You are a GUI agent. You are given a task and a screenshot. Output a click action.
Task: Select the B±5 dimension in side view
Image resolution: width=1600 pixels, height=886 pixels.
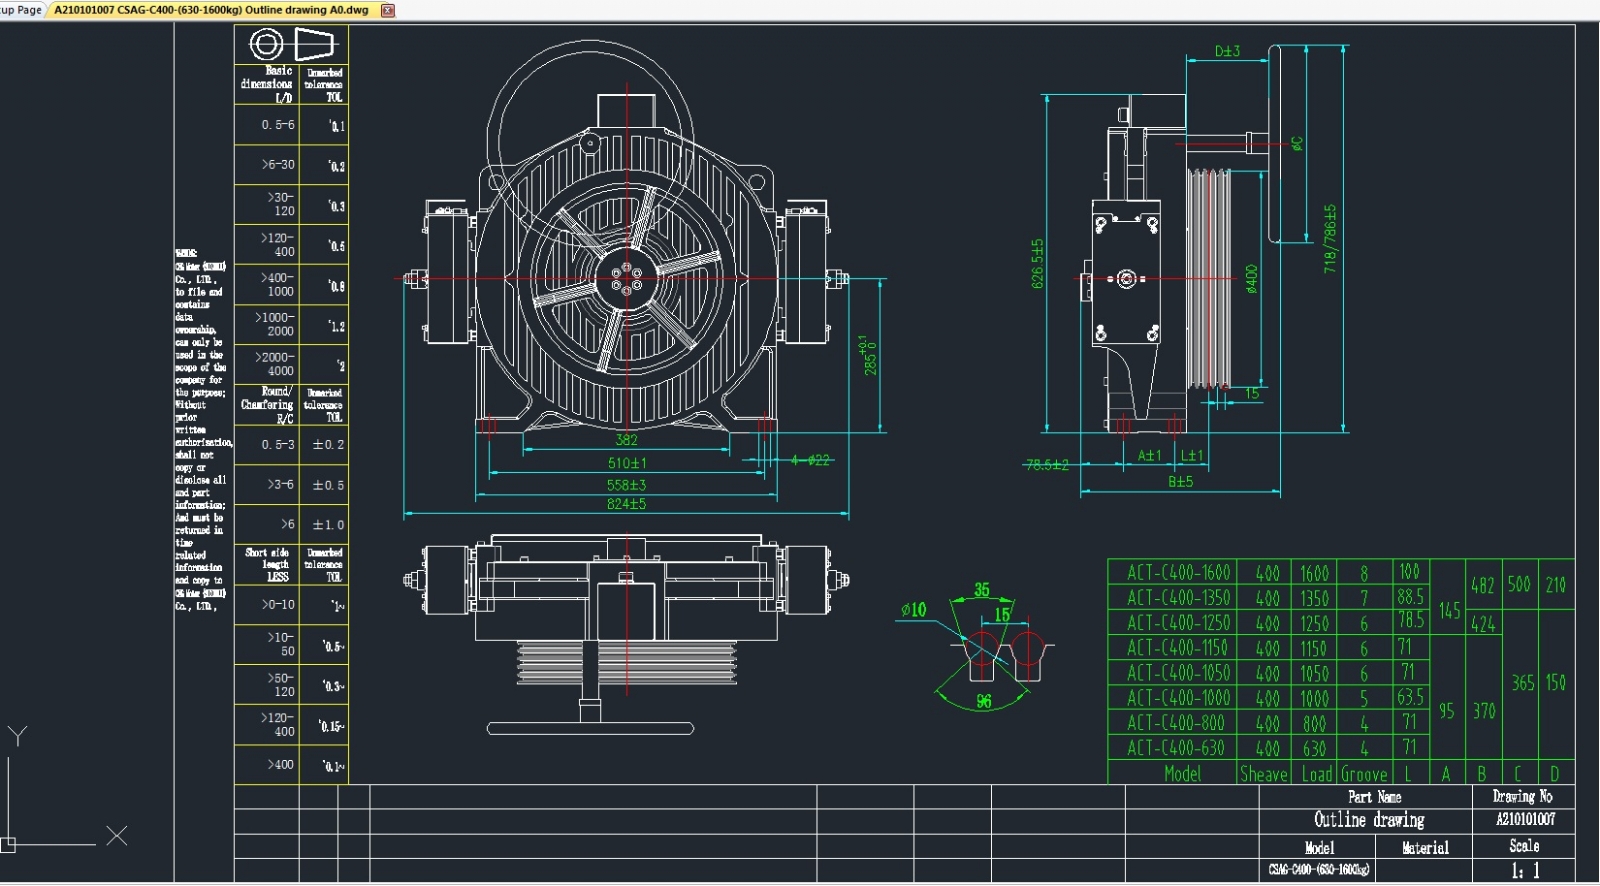(x=1180, y=481)
